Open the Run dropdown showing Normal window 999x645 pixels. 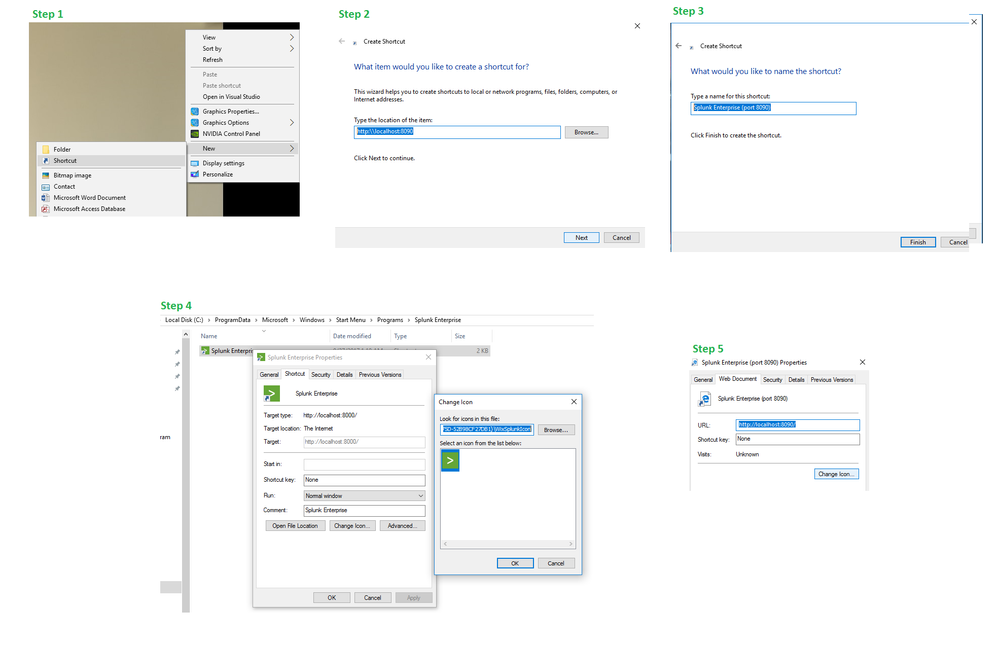point(364,495)
